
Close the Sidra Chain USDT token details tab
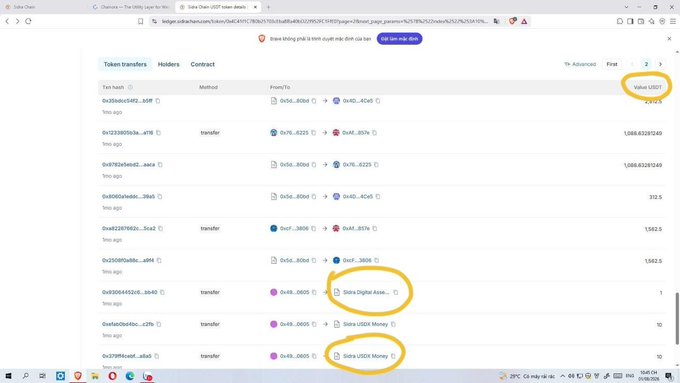255,7
